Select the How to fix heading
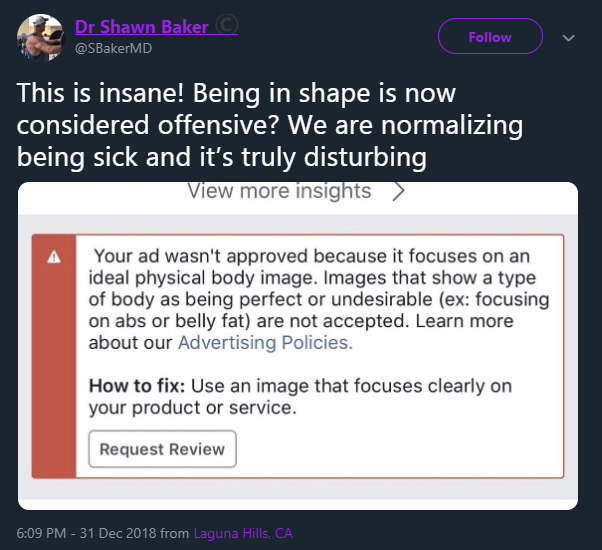 pos(137,386)
